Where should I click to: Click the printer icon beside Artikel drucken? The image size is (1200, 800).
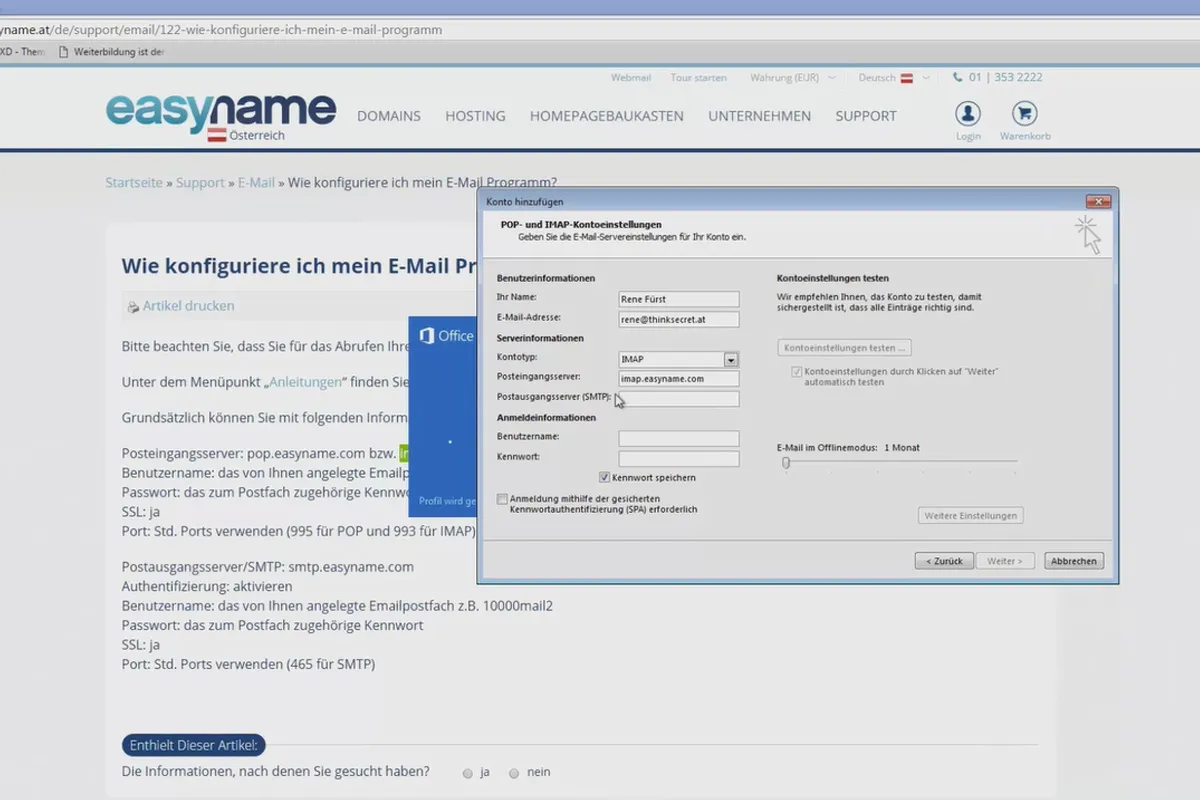(133, 307)
